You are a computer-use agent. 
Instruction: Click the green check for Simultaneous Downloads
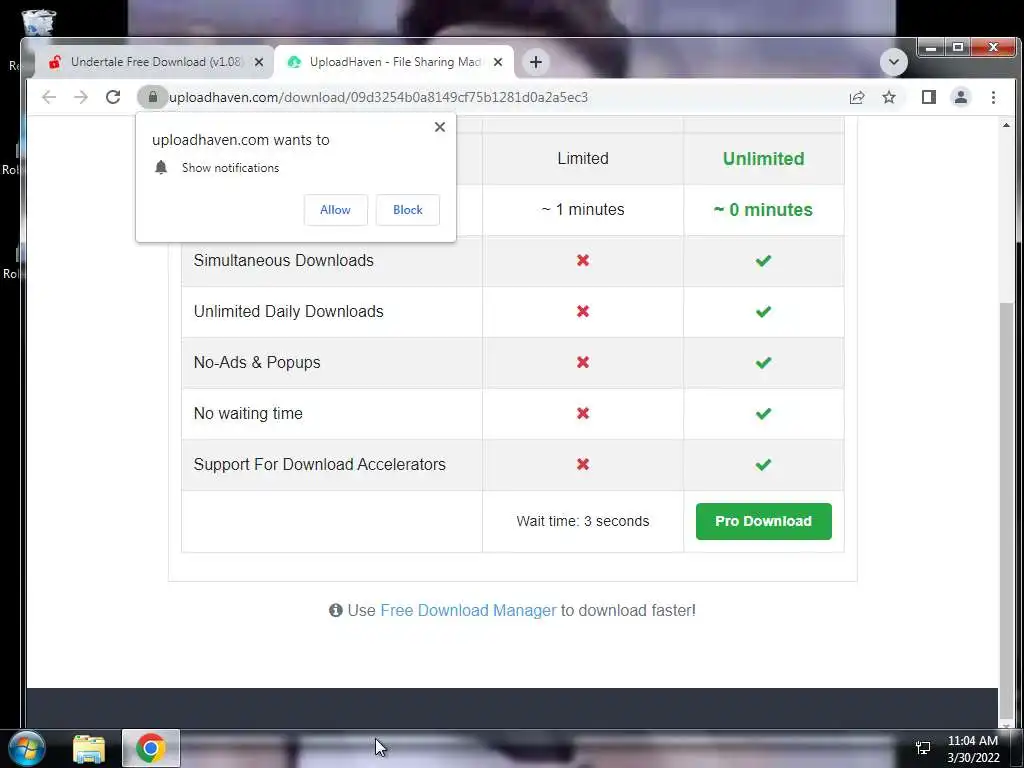tap(763, 261)
